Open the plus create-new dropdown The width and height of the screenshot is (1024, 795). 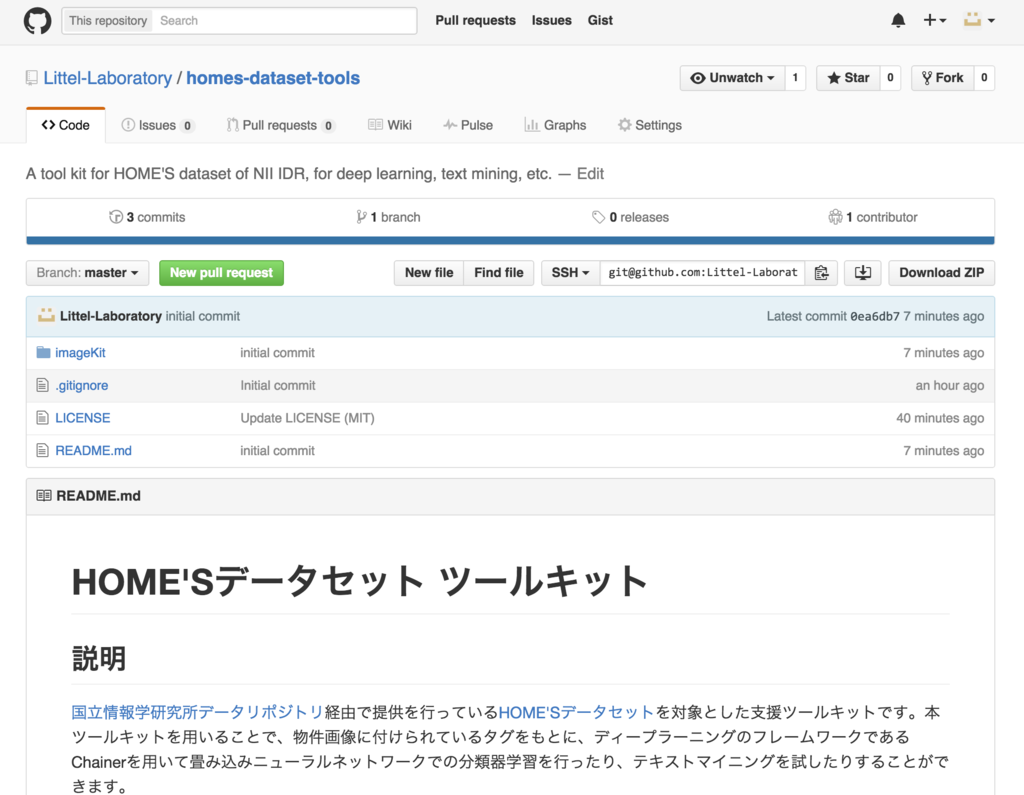click(x=935, y=21)
